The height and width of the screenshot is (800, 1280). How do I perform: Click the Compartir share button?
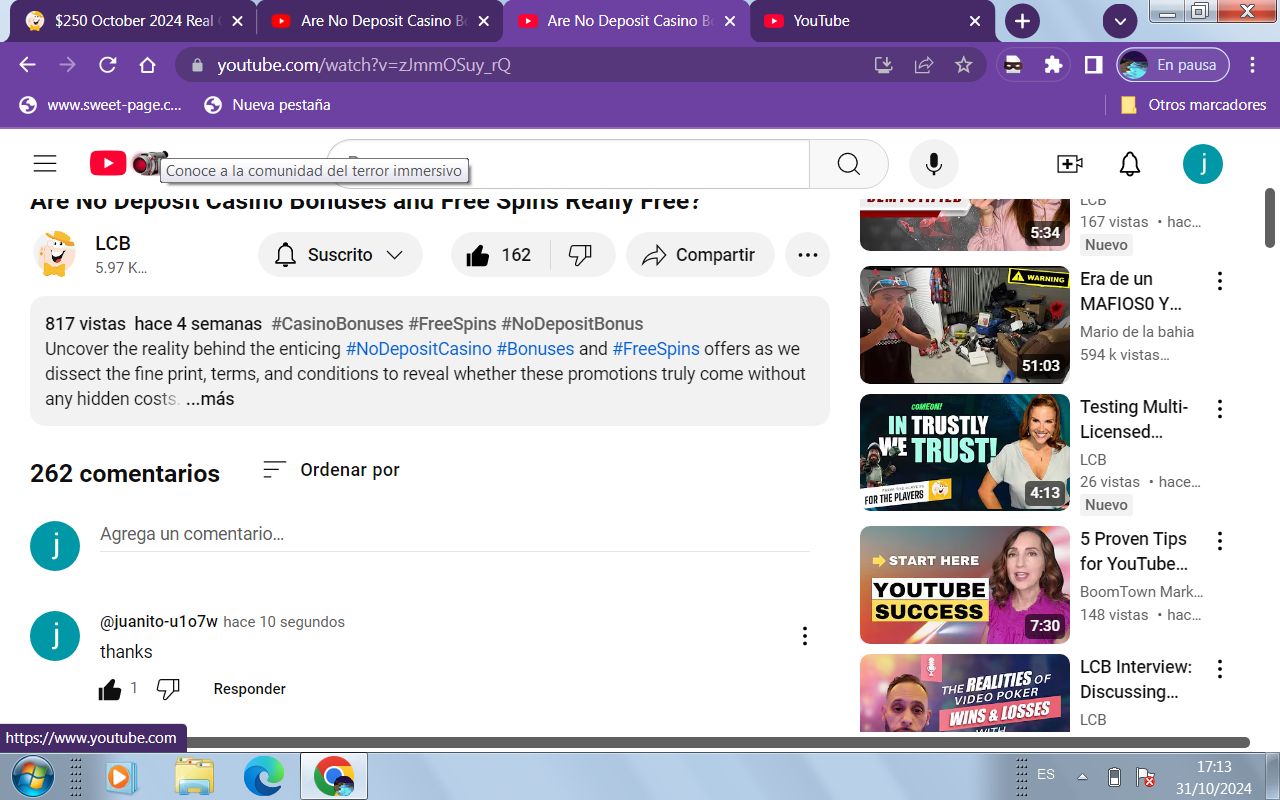pyautogui.click(x=700, y=255)
